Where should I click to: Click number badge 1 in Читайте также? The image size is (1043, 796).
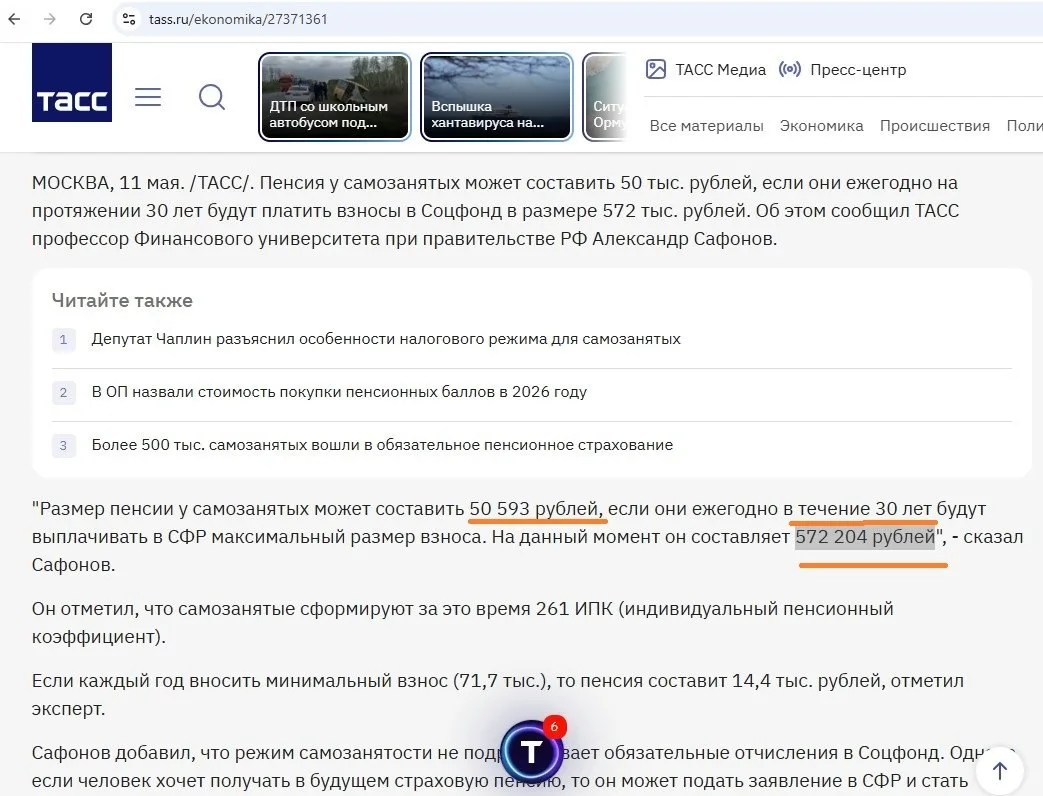click(x=63, y=339)
